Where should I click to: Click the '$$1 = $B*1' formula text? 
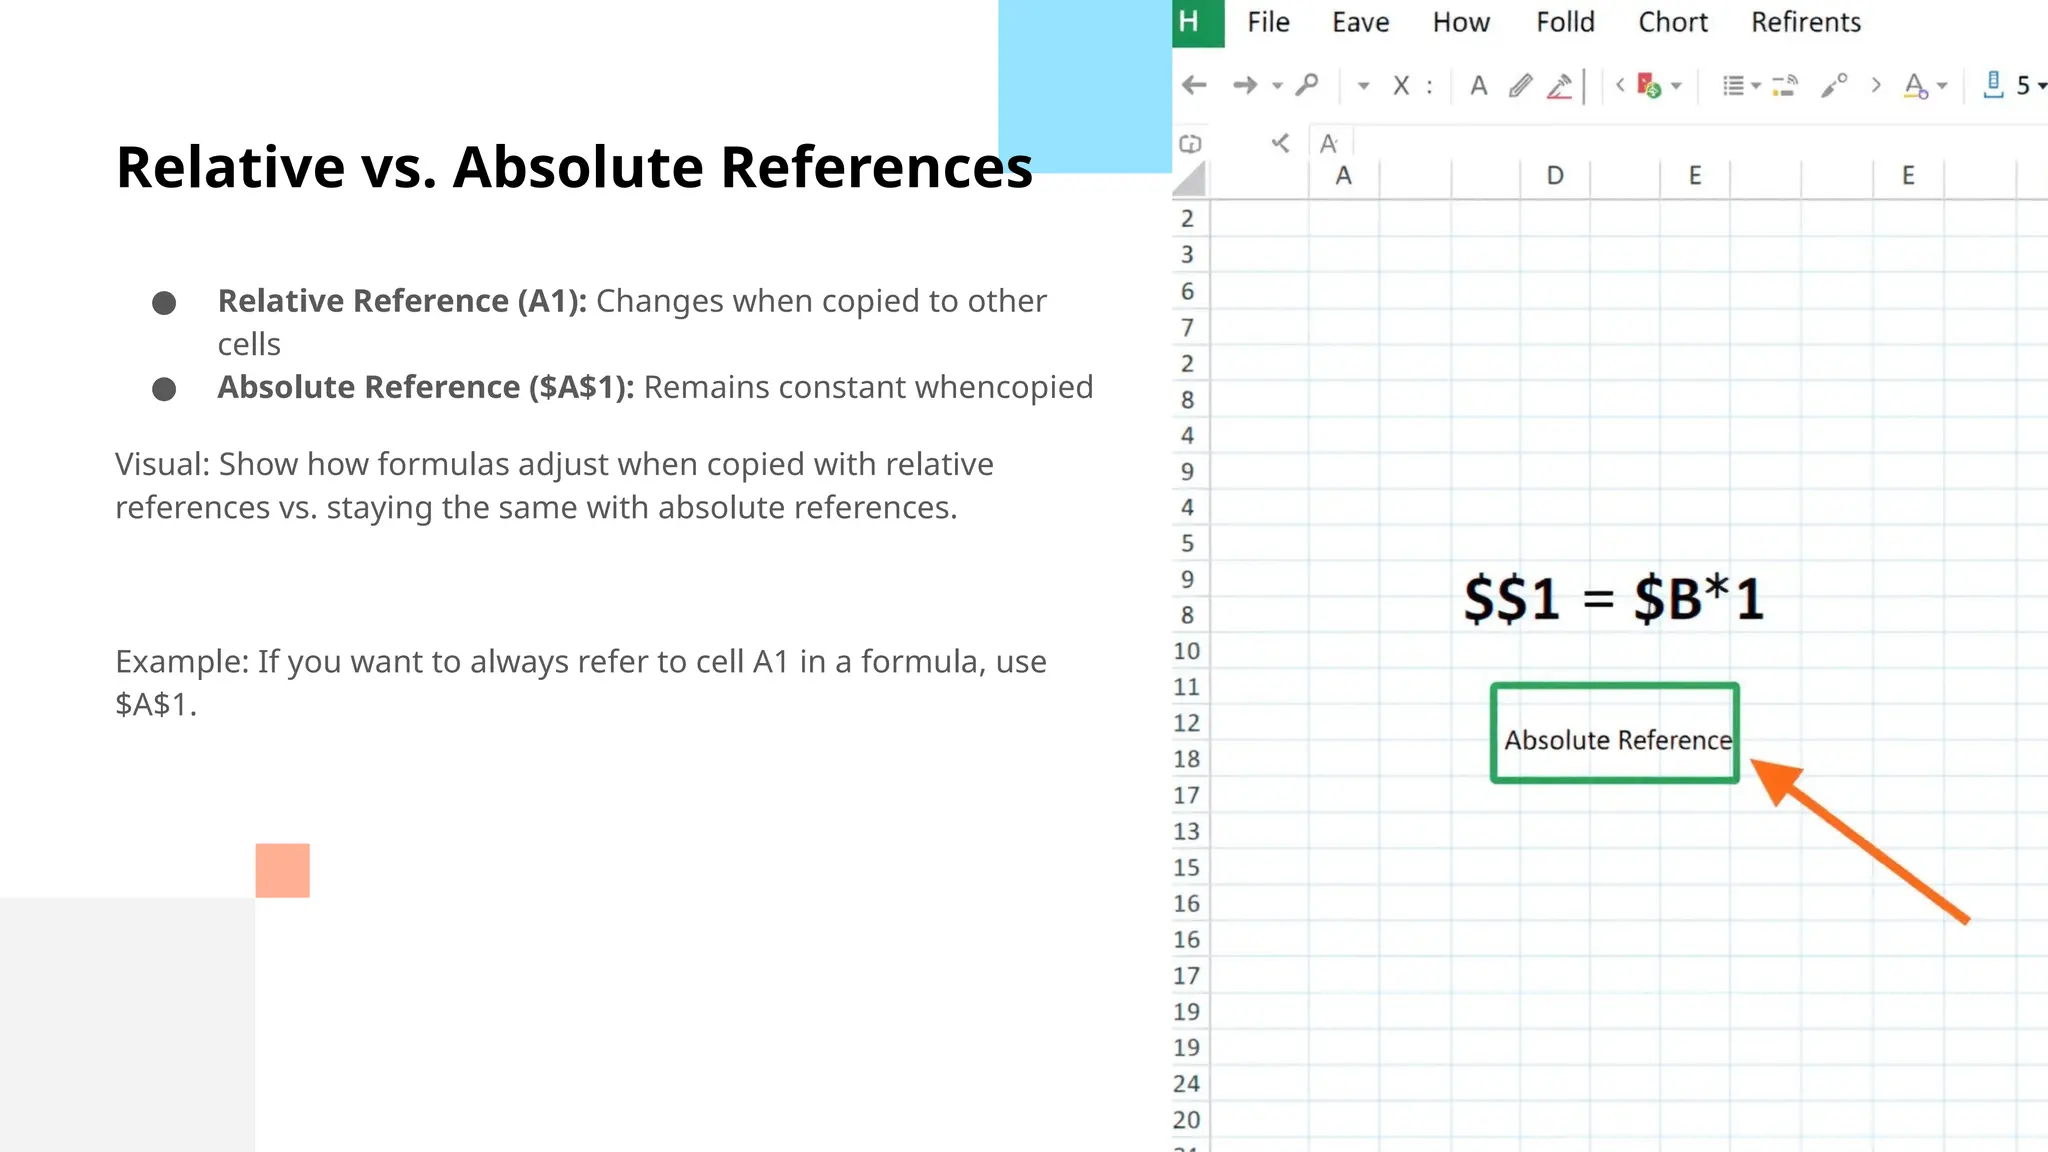click(1614, 599)
